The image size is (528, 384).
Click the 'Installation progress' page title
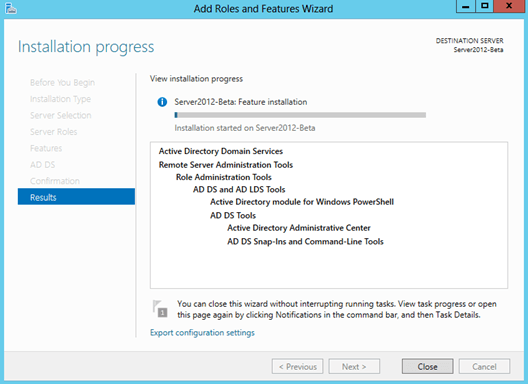(86, 47)
